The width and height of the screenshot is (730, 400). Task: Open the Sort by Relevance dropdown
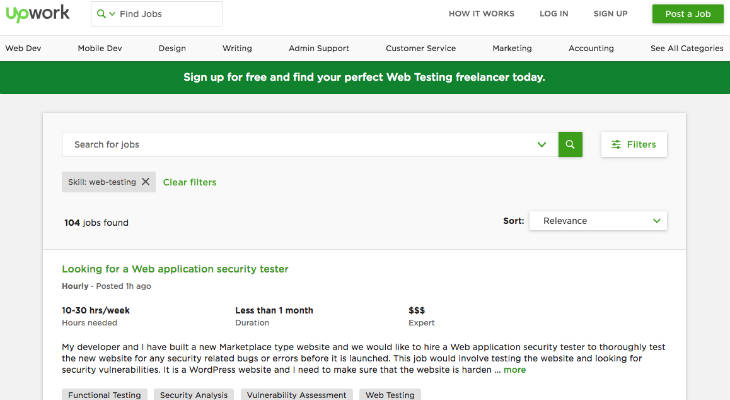coord(598,220)
